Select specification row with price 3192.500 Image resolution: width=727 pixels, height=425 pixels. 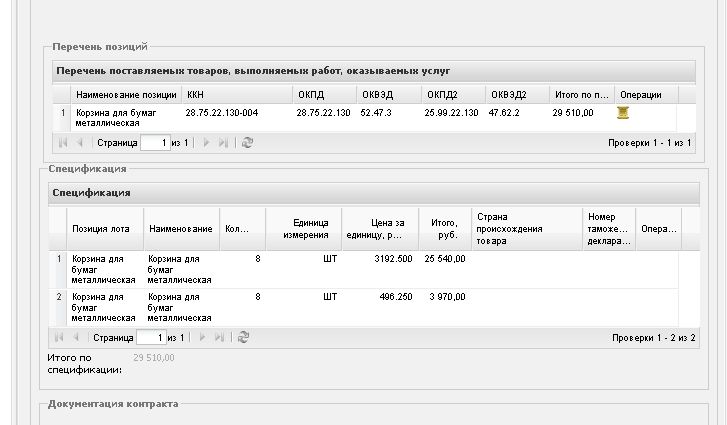(364, 270)
